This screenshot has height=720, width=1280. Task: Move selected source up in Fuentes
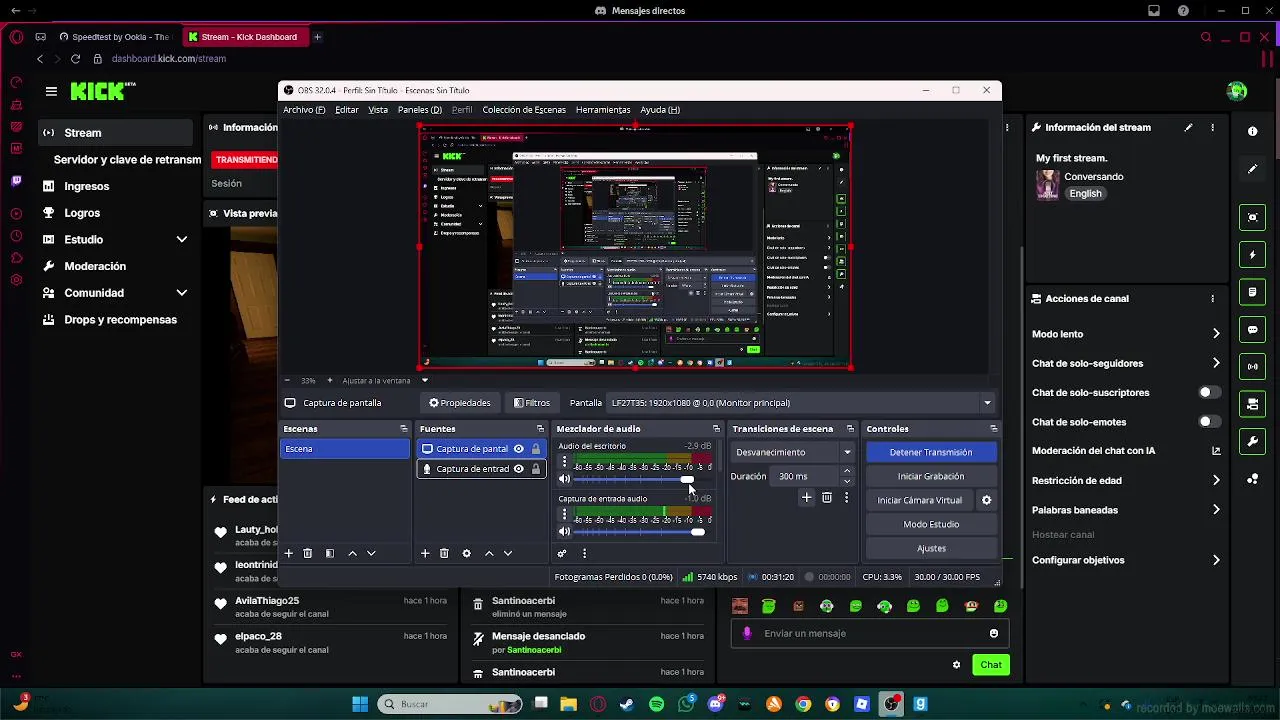point(489,553)
